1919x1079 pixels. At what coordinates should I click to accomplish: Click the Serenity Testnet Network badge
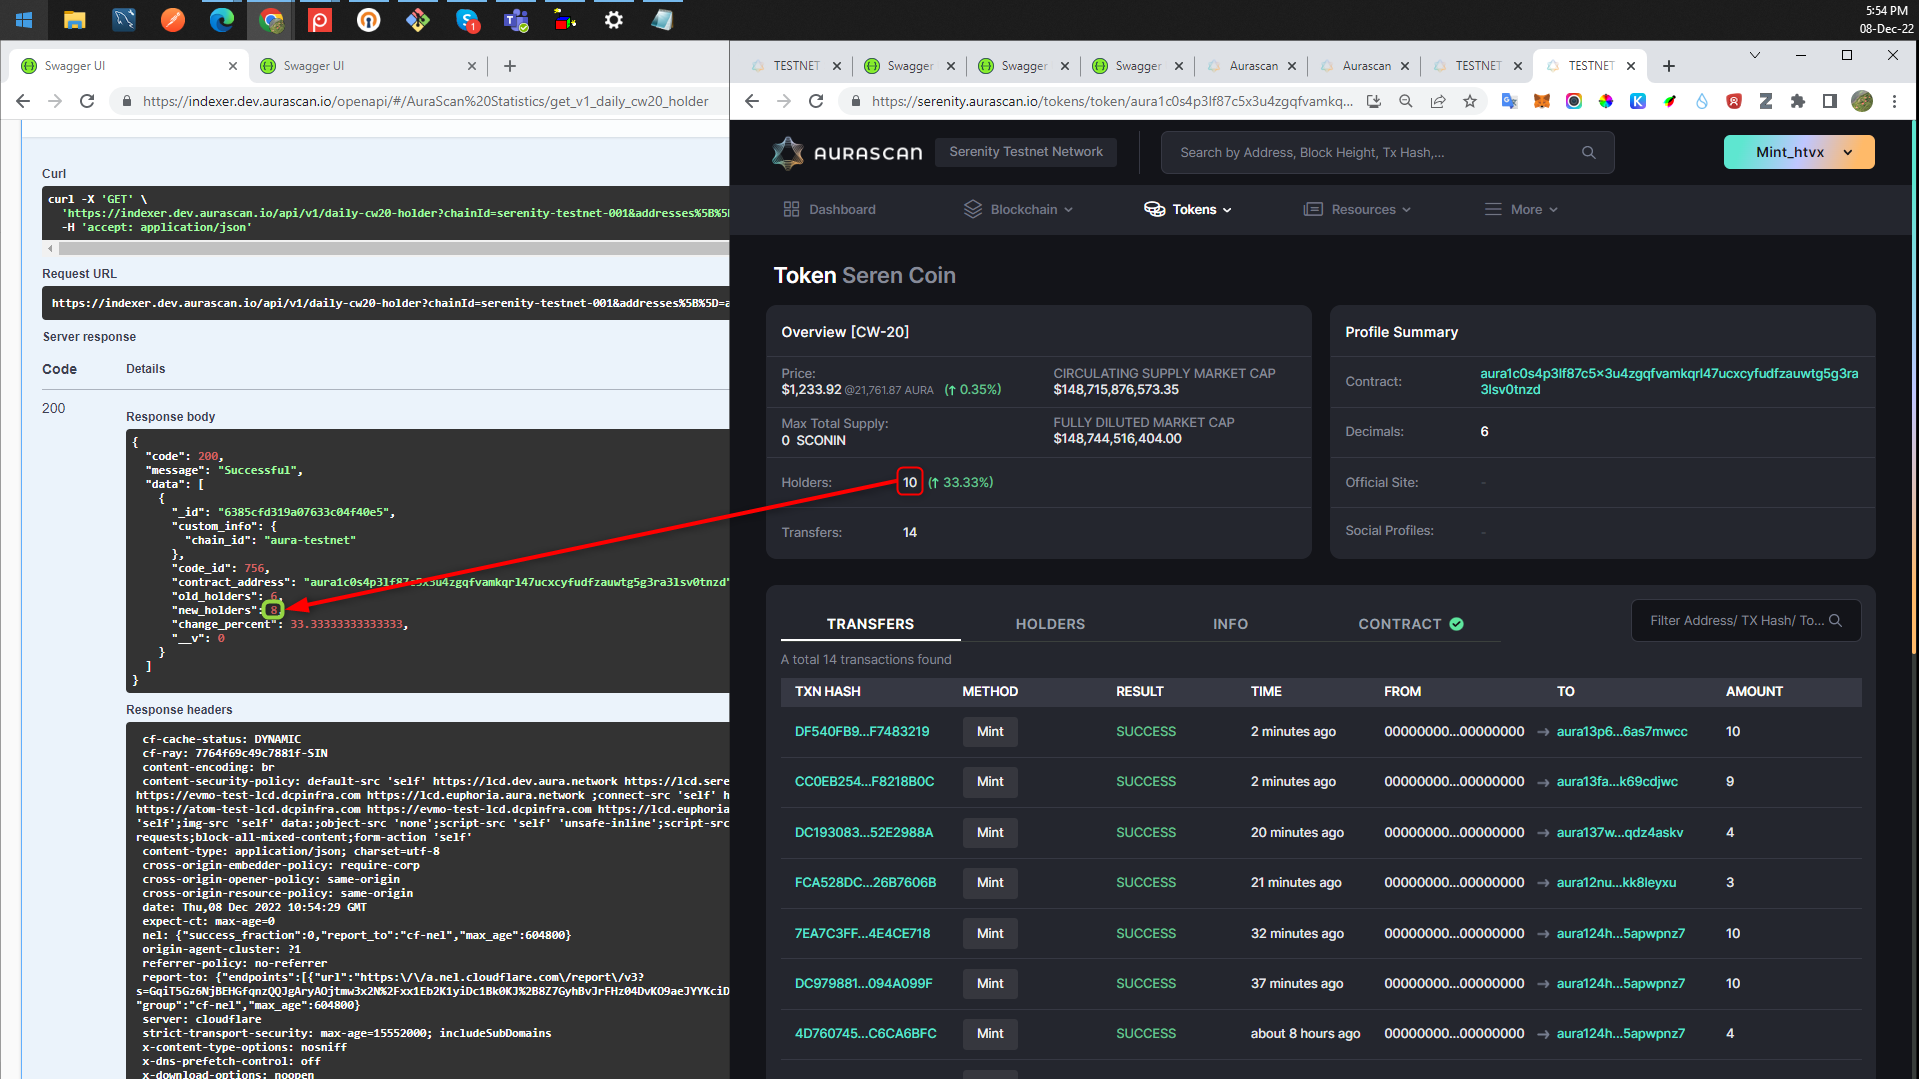(1025, 152)
